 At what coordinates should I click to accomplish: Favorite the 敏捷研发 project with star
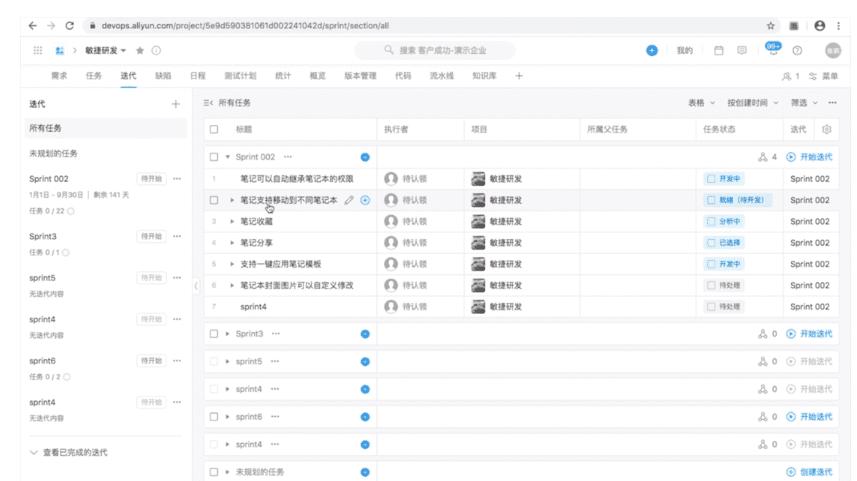(x=140, y=50)
